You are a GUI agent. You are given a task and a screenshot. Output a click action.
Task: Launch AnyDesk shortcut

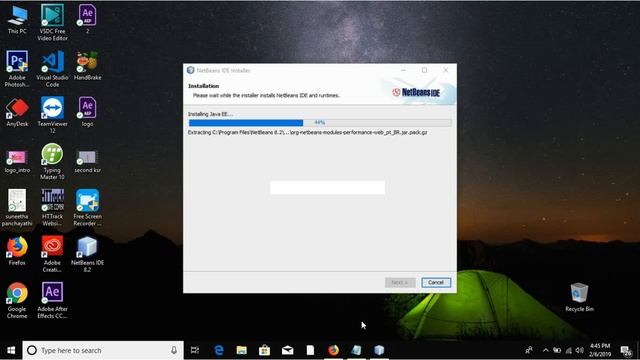(x=17, y=112)
